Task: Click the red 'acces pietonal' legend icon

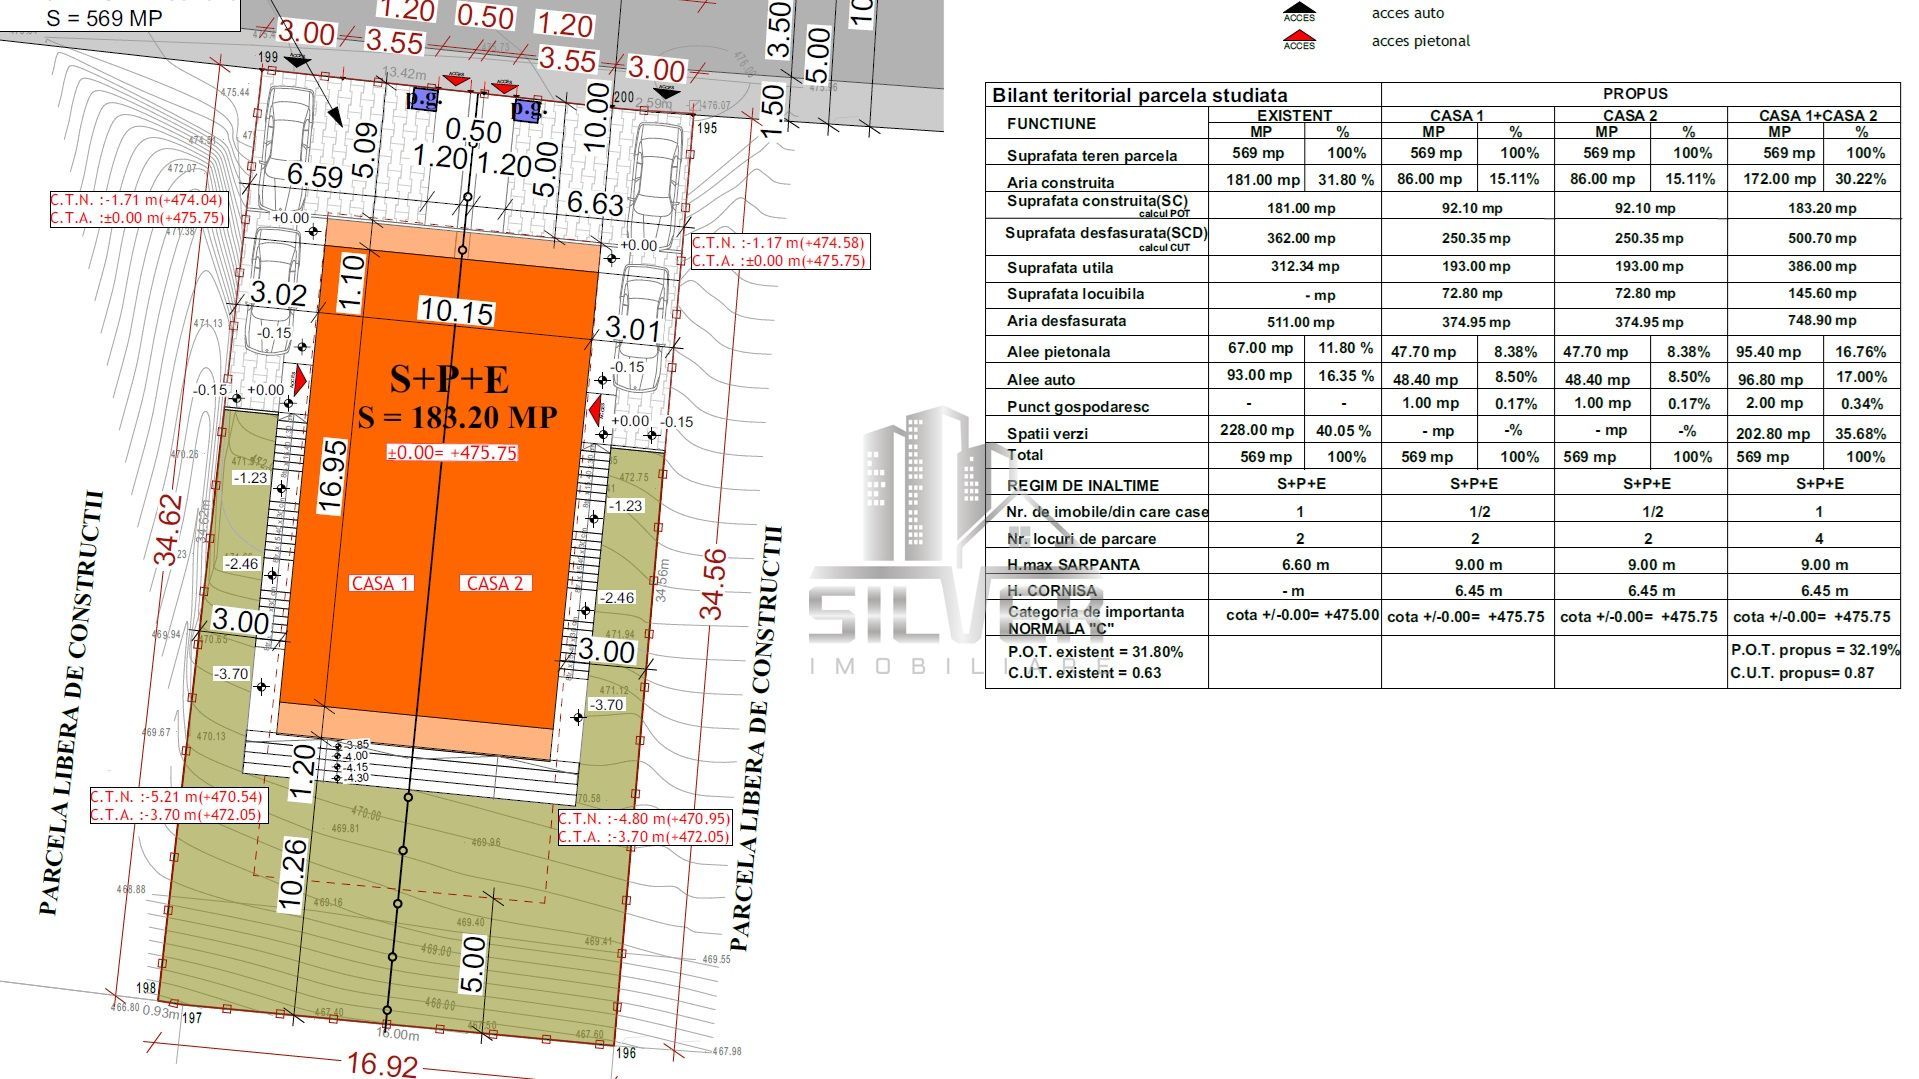Action: coord(1299,42)
